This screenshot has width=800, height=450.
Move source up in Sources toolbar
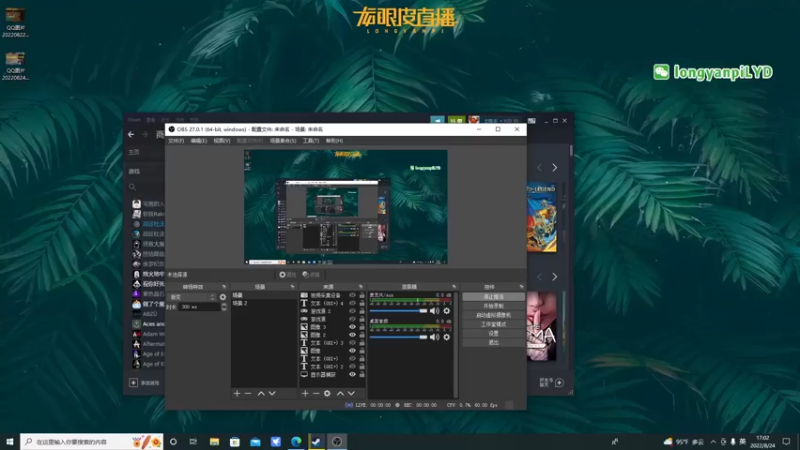pyautogui.click(x=340, y=393)
